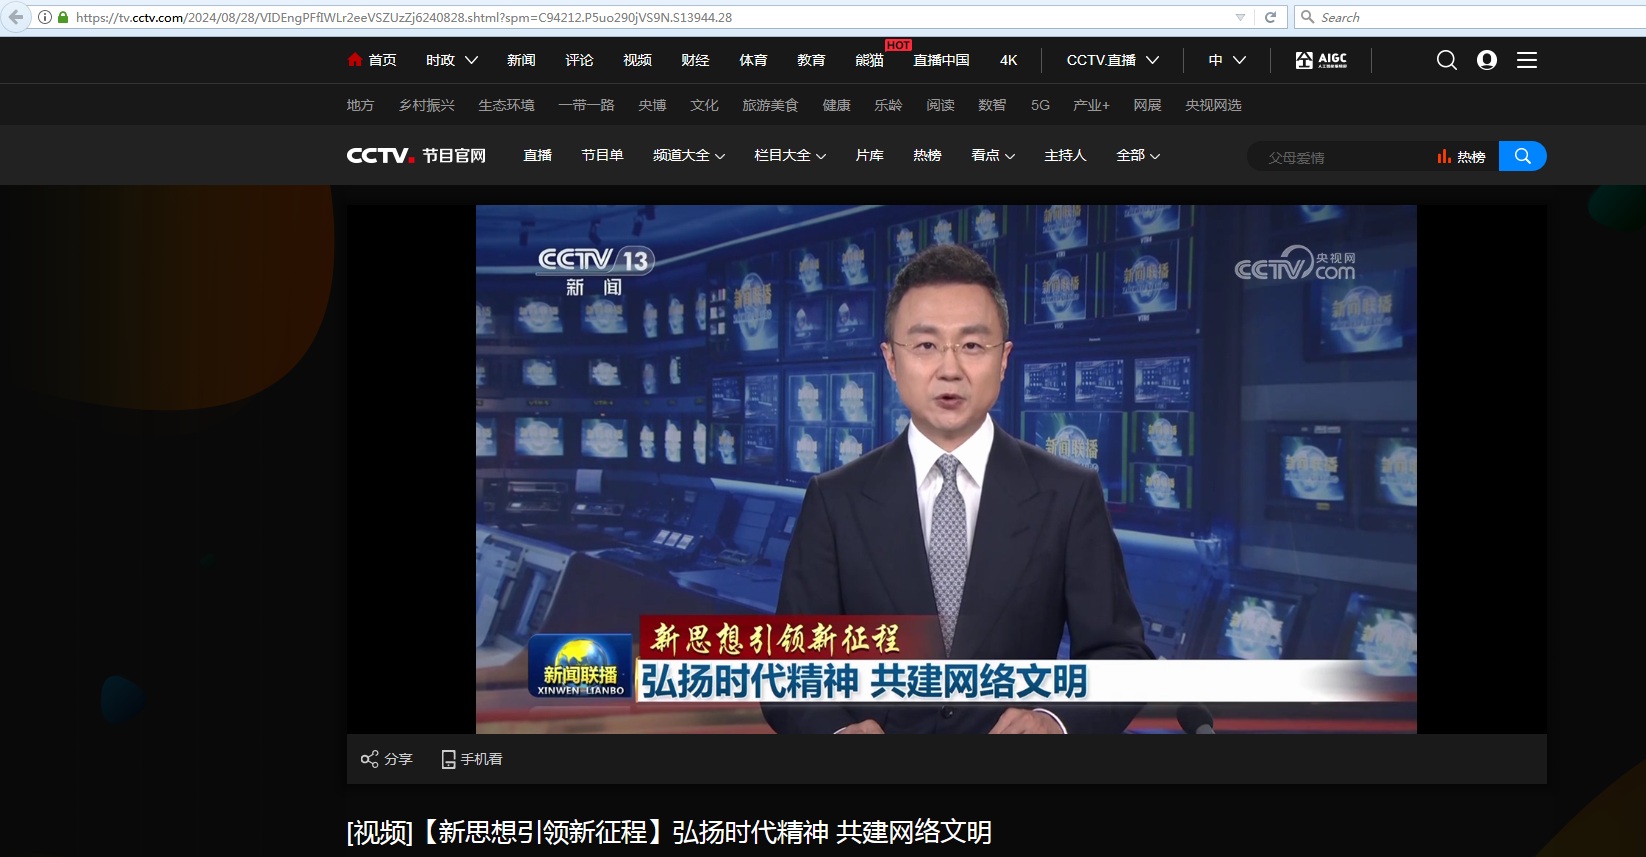This screenshot has width=1646, height=857.
Task: Open the 央博 sub-navigation link
Action: tap(652, 105)
